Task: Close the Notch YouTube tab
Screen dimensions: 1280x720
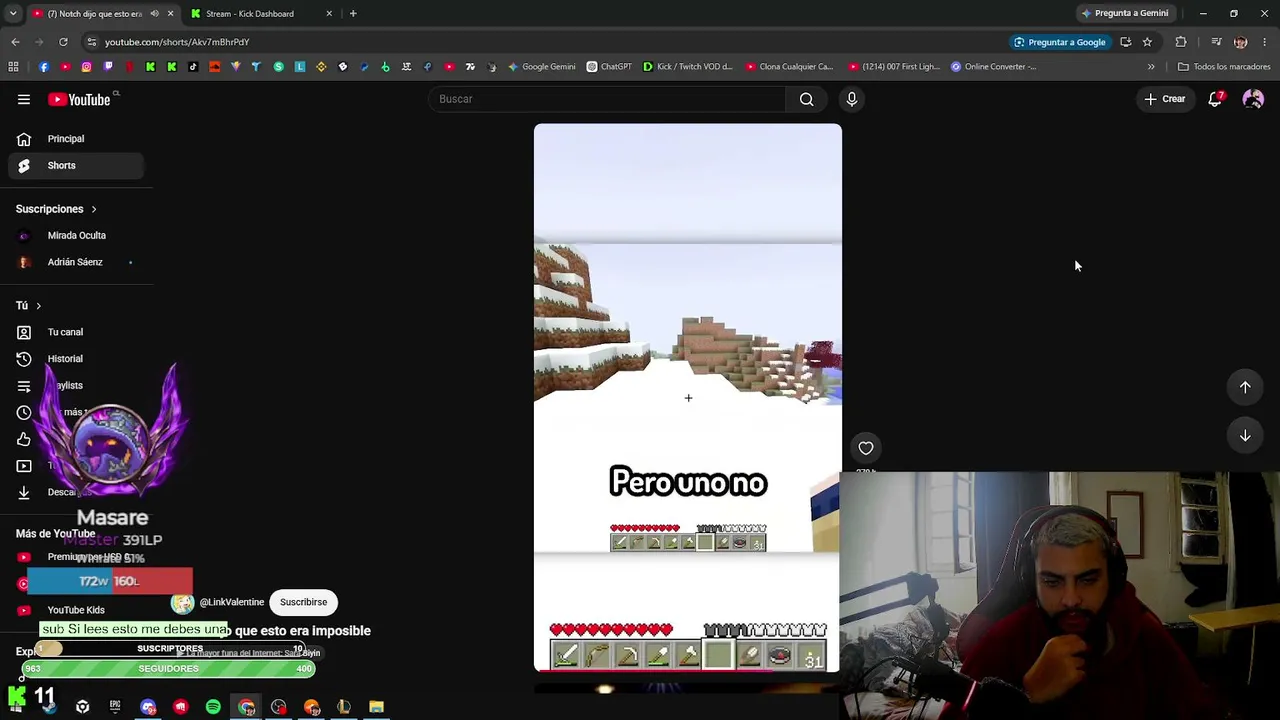Action: [x=170, y=14]
